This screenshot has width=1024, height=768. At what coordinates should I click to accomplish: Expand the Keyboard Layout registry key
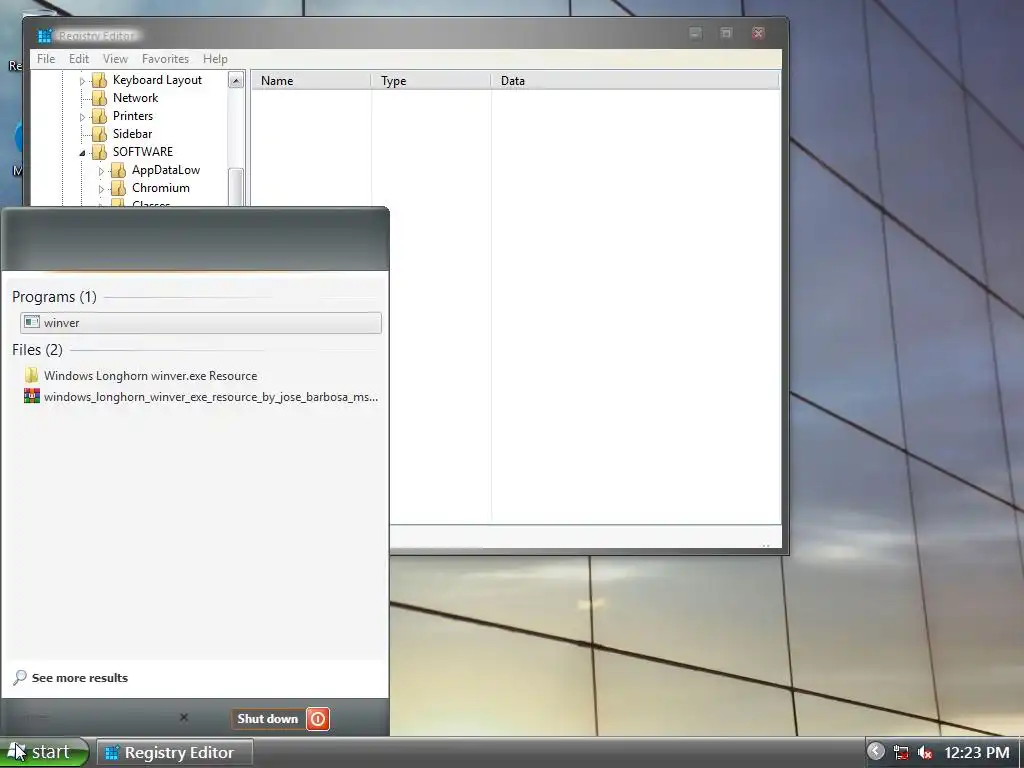point(82,81)
